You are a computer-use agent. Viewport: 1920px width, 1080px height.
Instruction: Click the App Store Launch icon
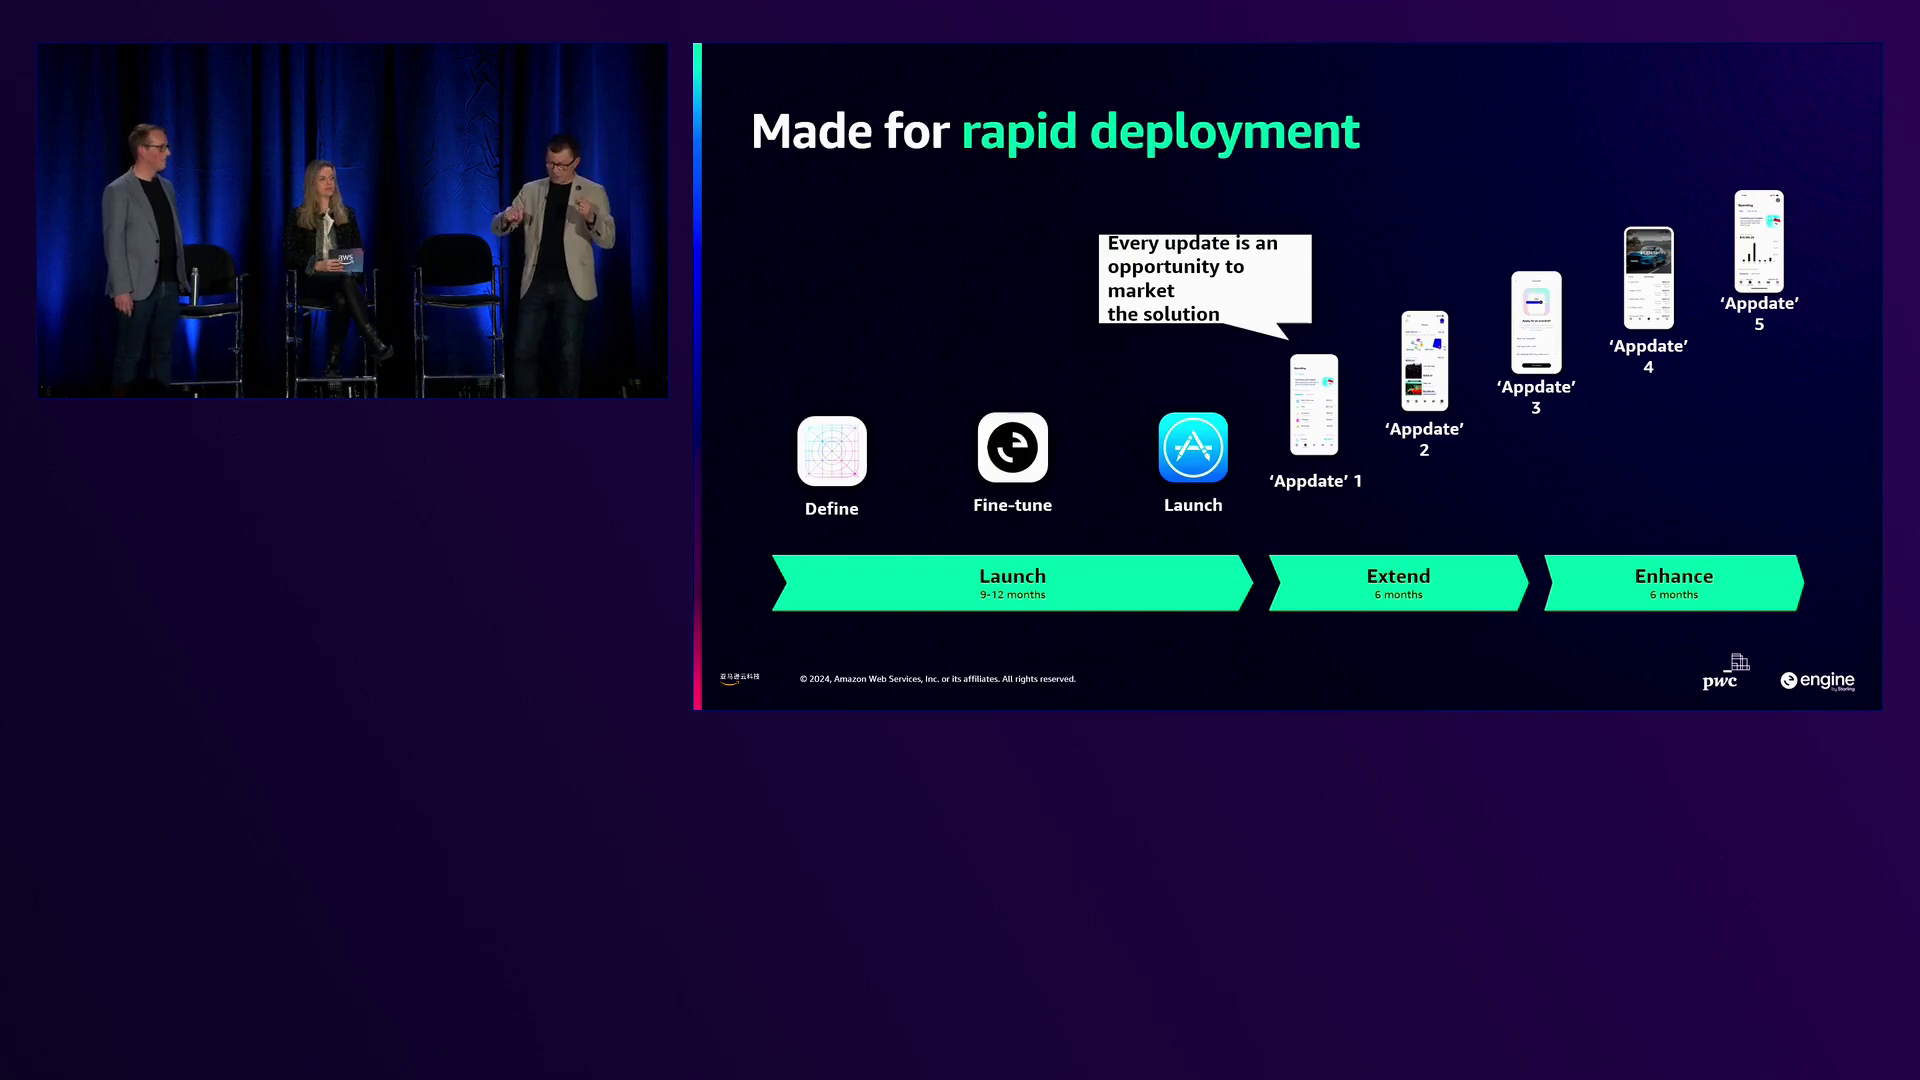pyautogui.click(x=1193, y=447)
